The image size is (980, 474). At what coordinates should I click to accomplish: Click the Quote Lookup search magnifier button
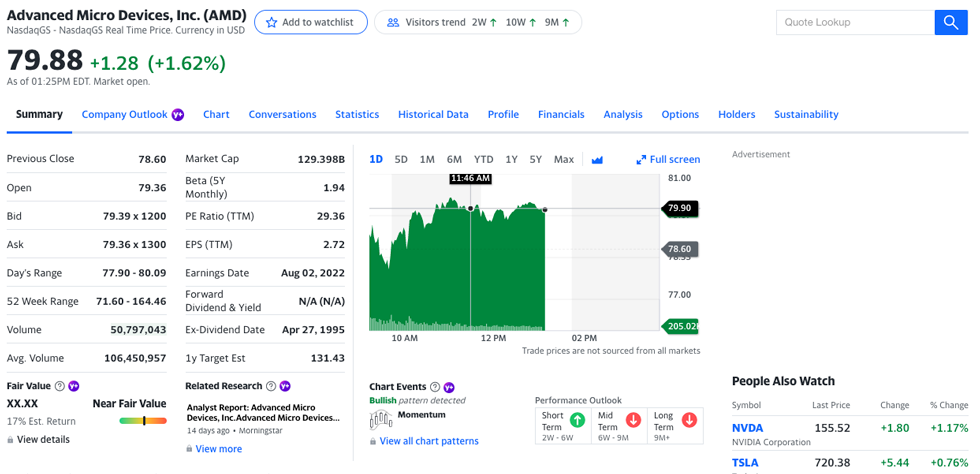[x=951, y=23]
